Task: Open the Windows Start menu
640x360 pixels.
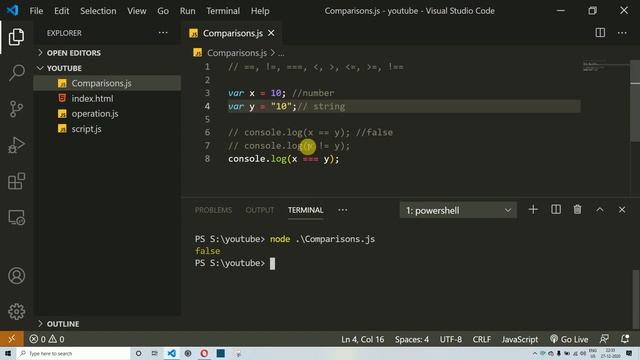Action: pyautogui.click(x=8, y=353)
